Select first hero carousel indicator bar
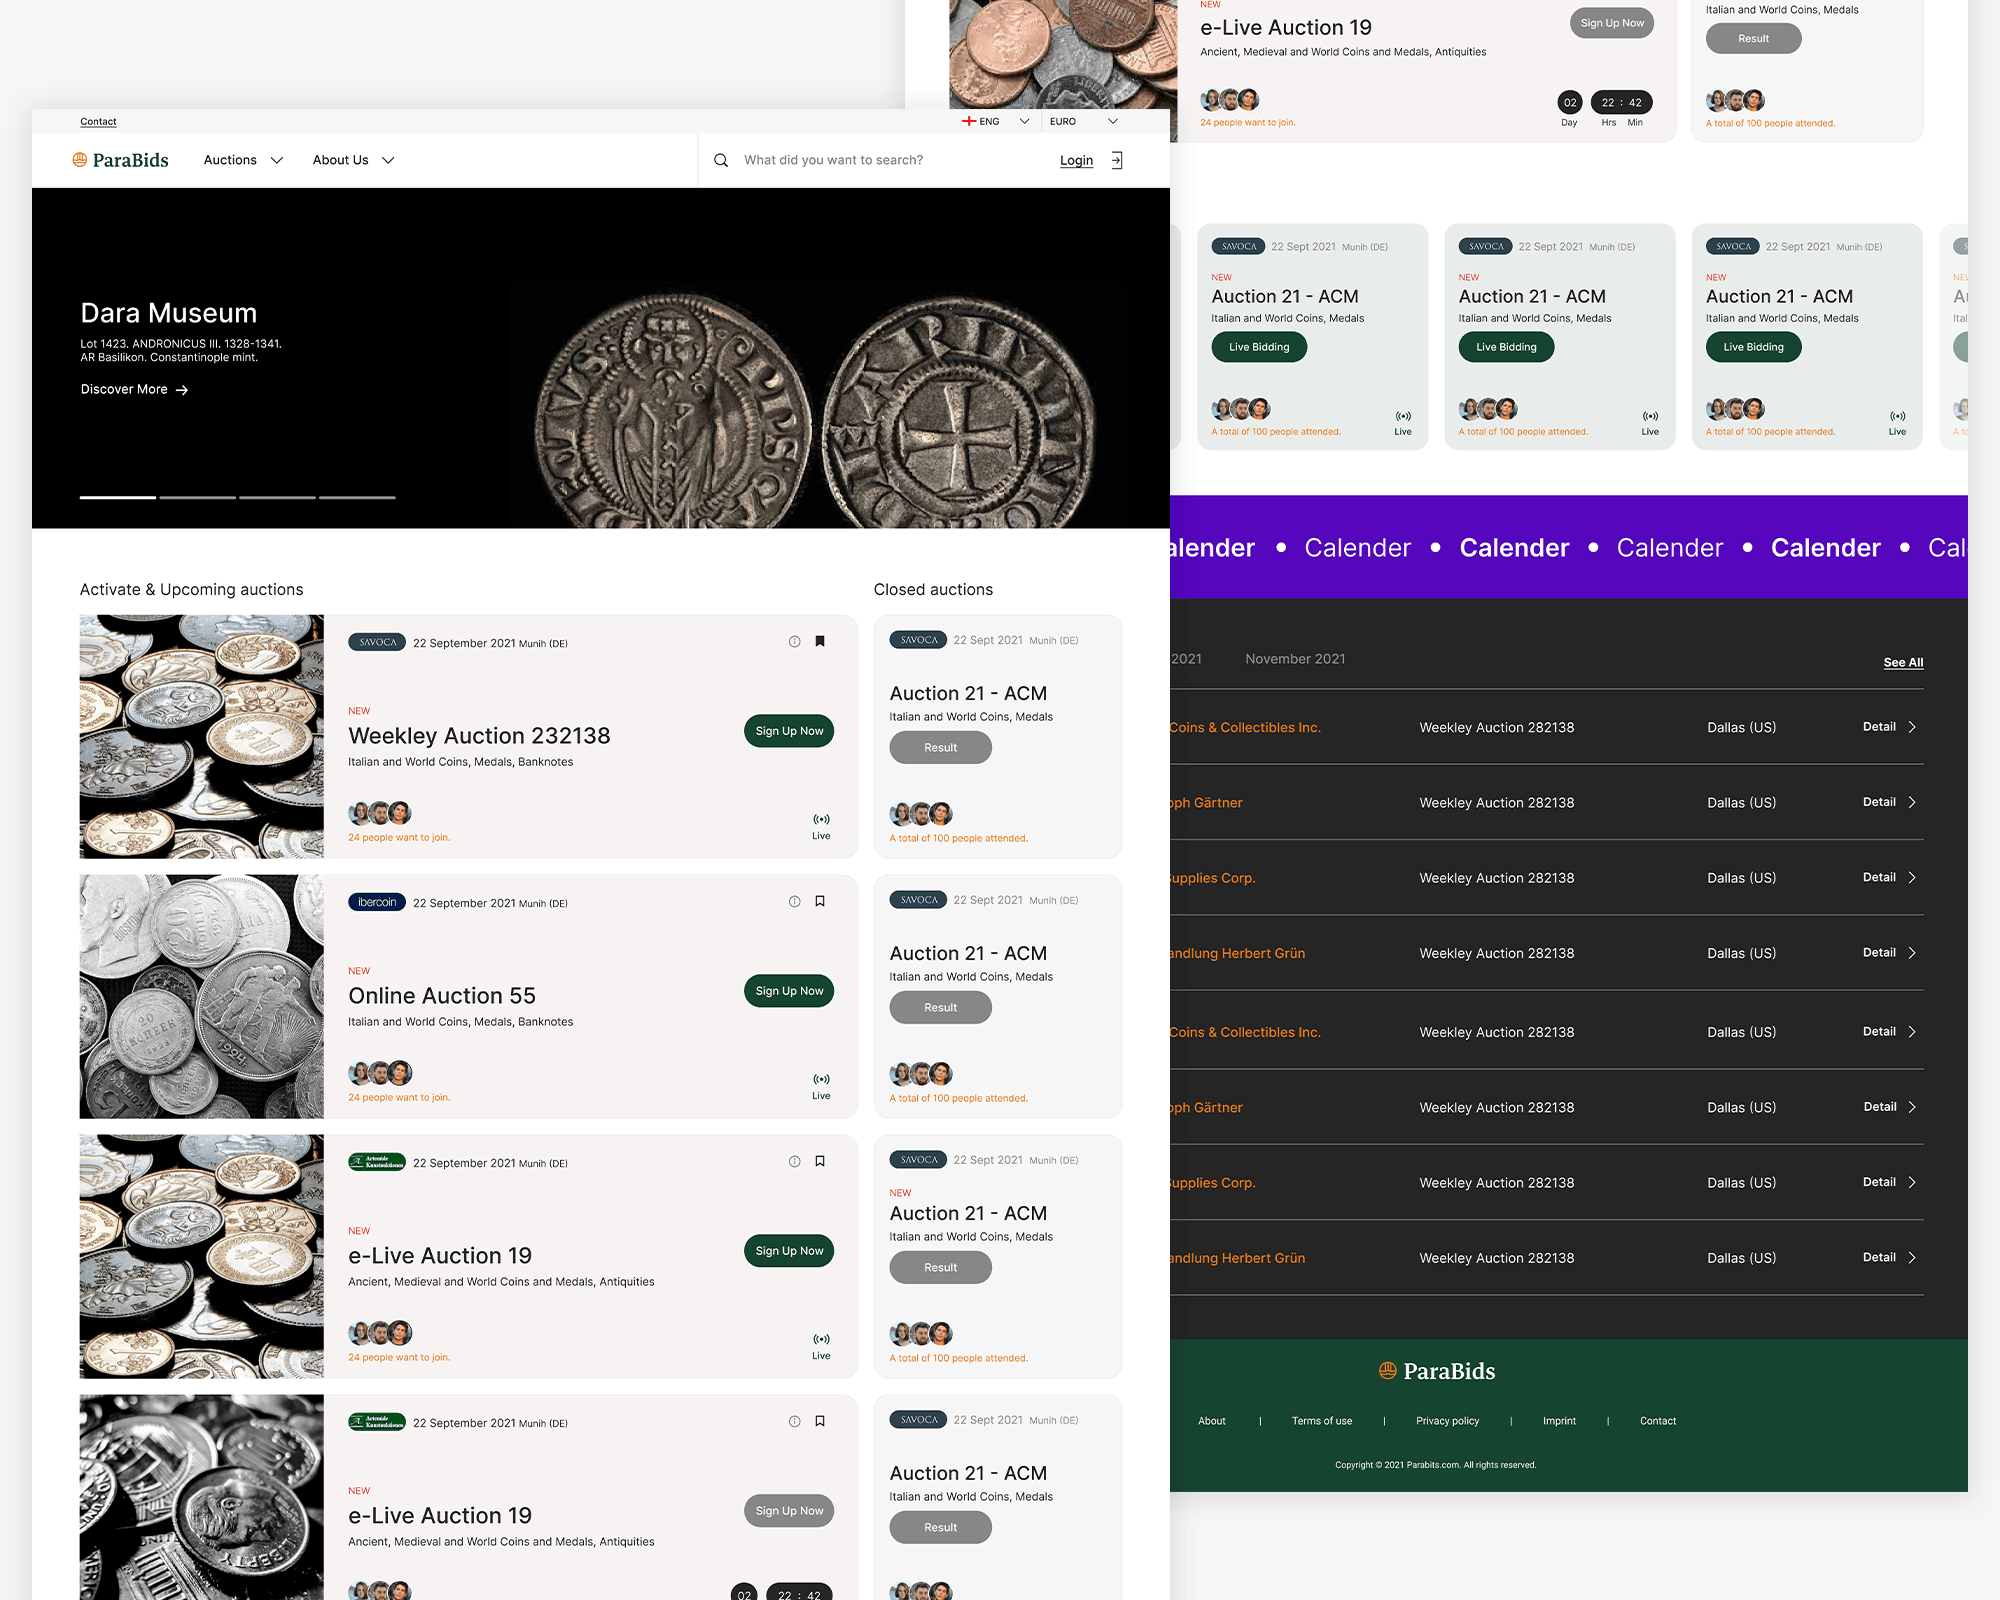This screenshot has width=2000, height=1600. tap(118, 497)
